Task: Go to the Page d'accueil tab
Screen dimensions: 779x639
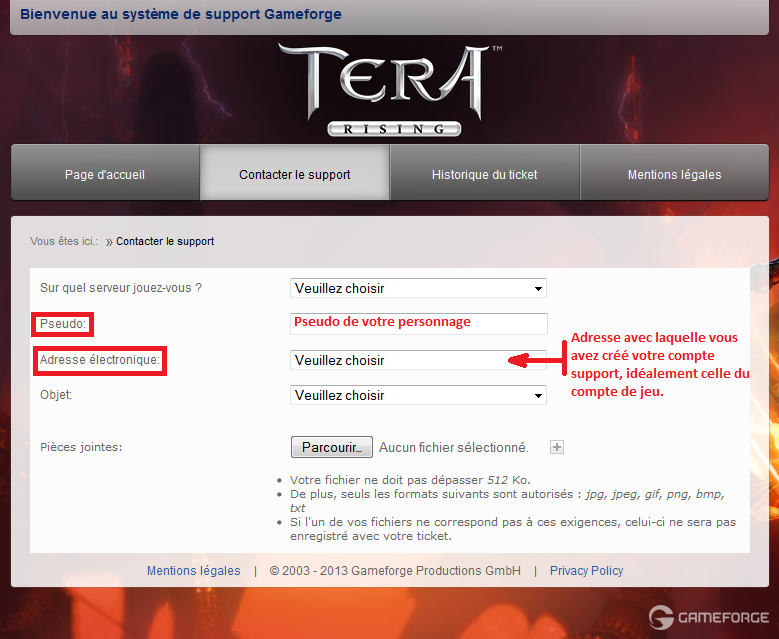Action: tap(105, 172)
